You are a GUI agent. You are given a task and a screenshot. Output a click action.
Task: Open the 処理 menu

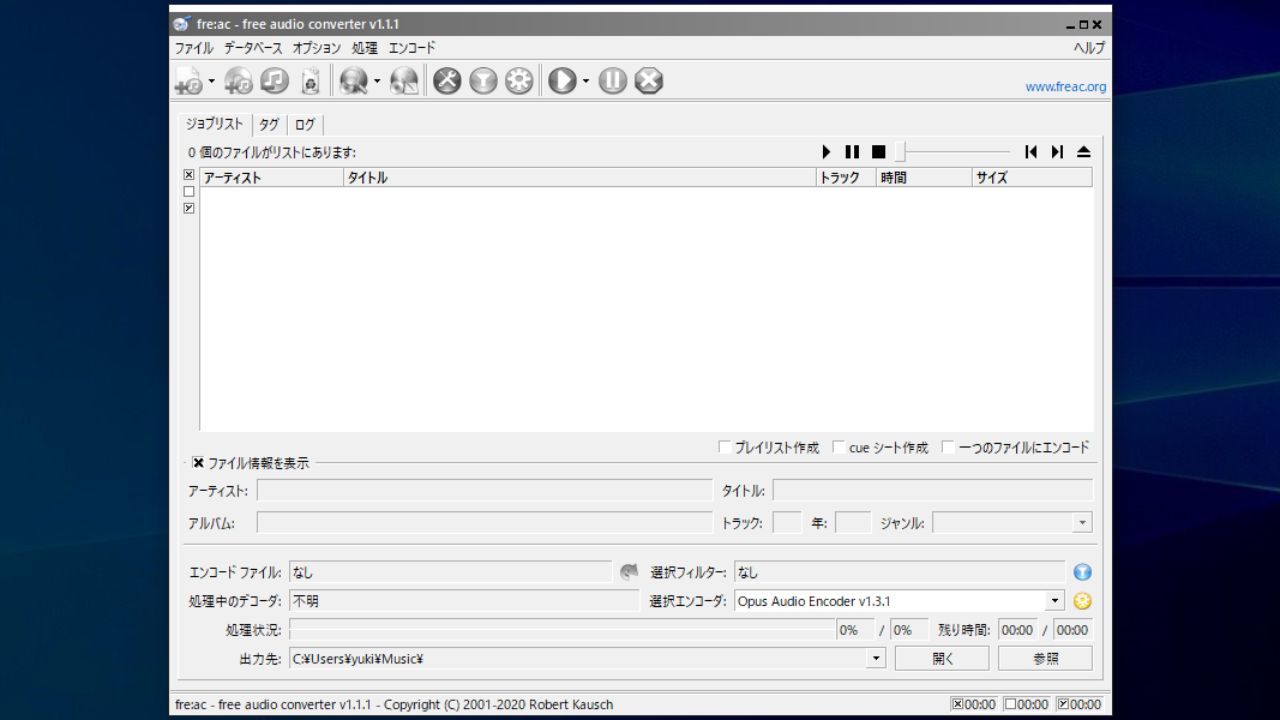pos(364,48)
